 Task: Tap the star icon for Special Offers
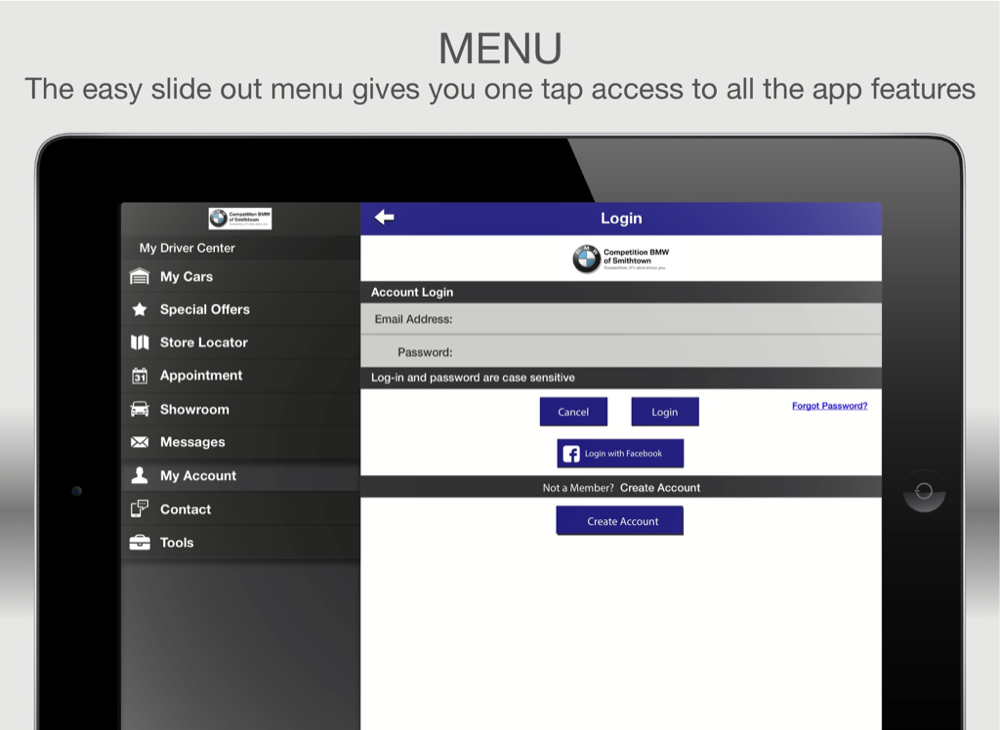point(140,310)
